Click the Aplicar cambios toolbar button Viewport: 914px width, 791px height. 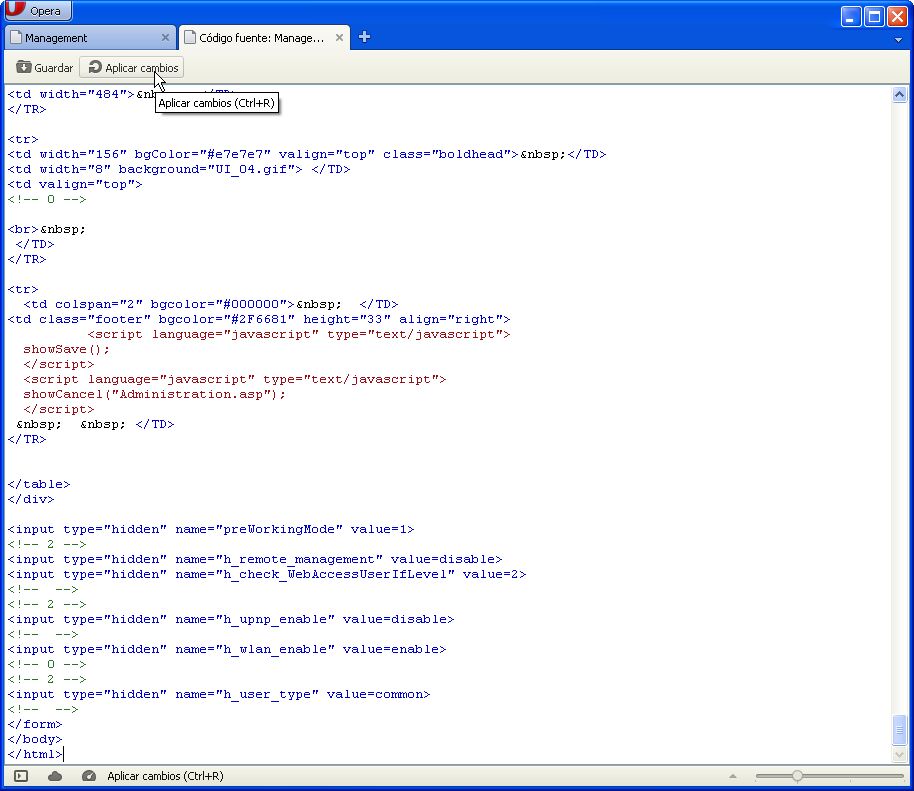pos(132,68)
